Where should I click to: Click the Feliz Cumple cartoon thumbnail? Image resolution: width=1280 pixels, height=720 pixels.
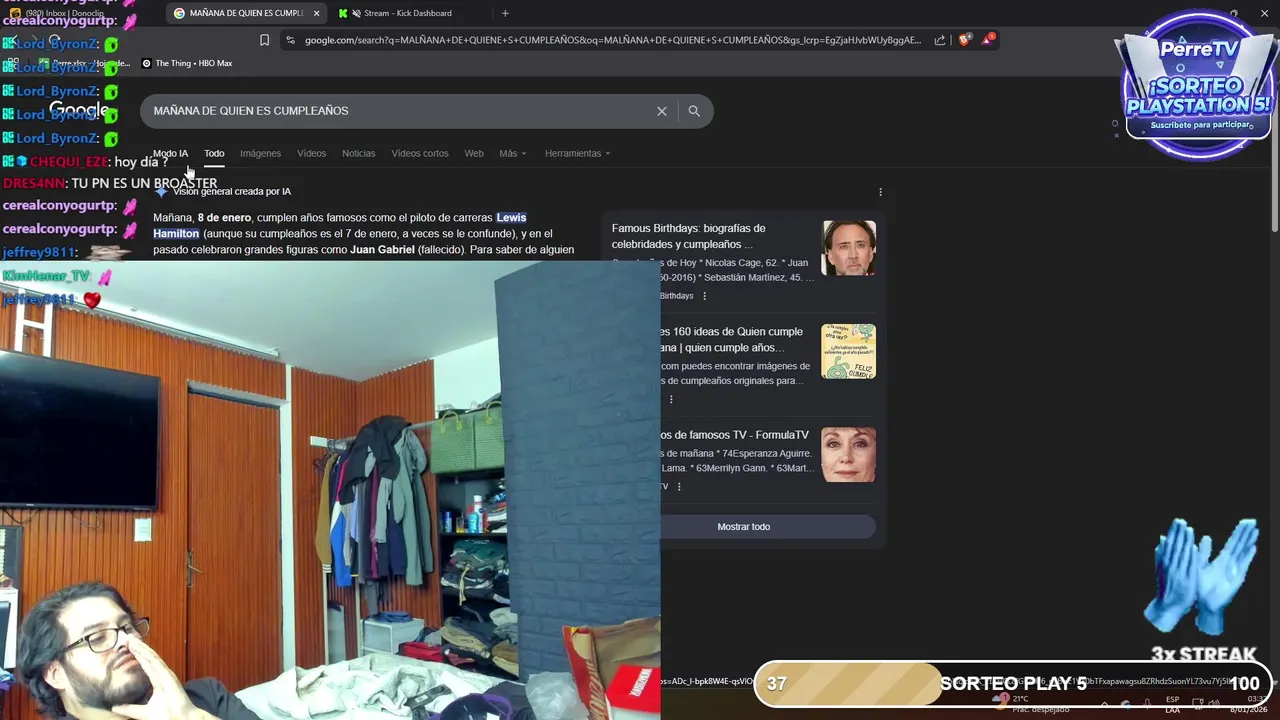pyautogui.click(x=848, y=351)
